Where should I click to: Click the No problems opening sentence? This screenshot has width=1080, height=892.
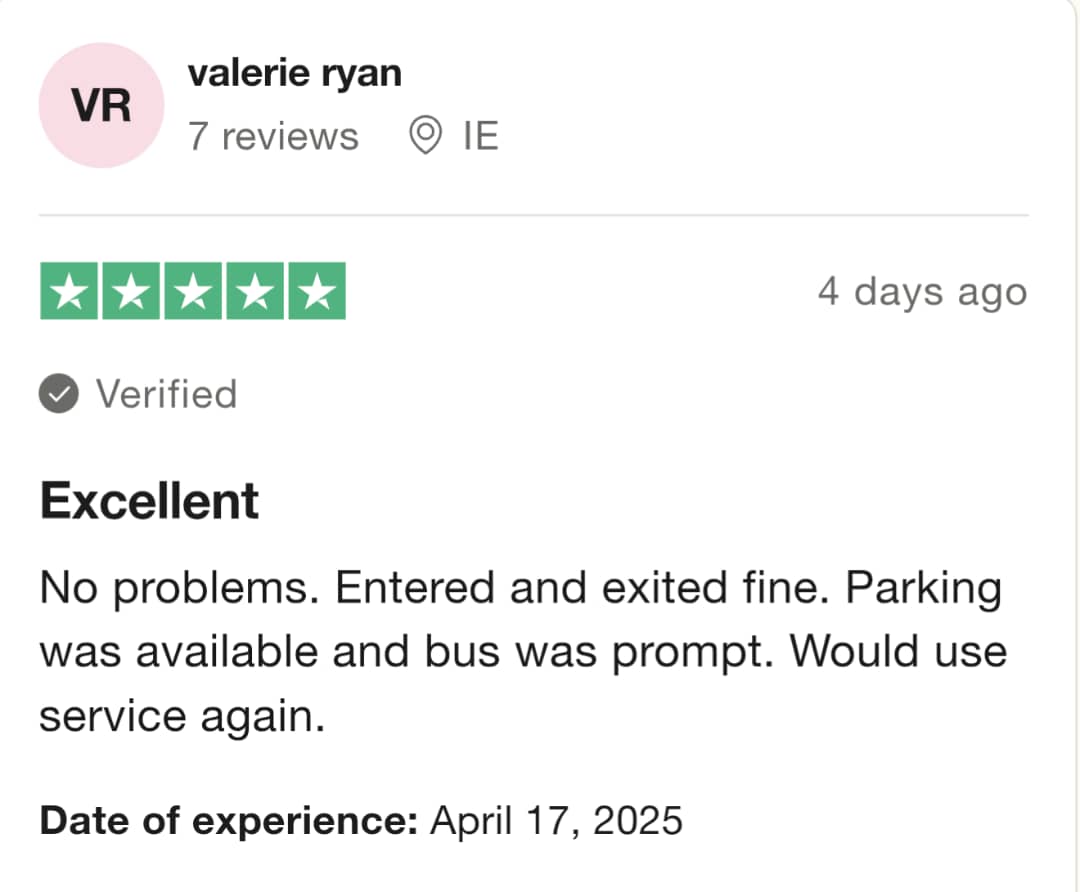click(x=180, y=588)
